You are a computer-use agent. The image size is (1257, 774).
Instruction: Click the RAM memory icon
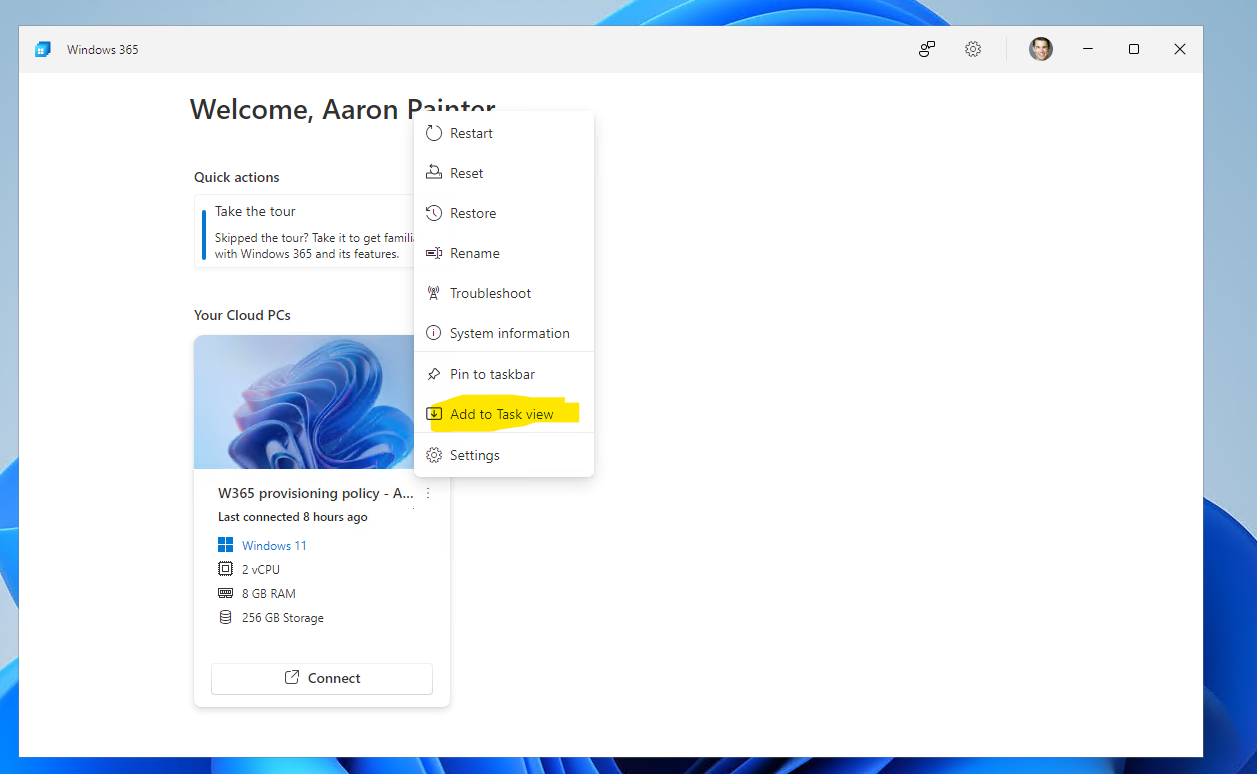coord(225,593)
